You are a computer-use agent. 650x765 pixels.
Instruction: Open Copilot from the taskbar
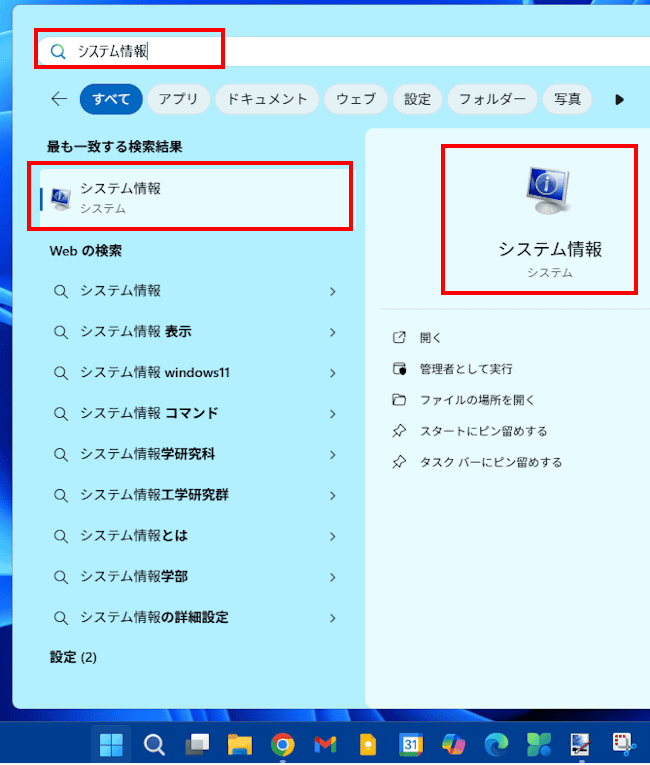tap(453, 745)
